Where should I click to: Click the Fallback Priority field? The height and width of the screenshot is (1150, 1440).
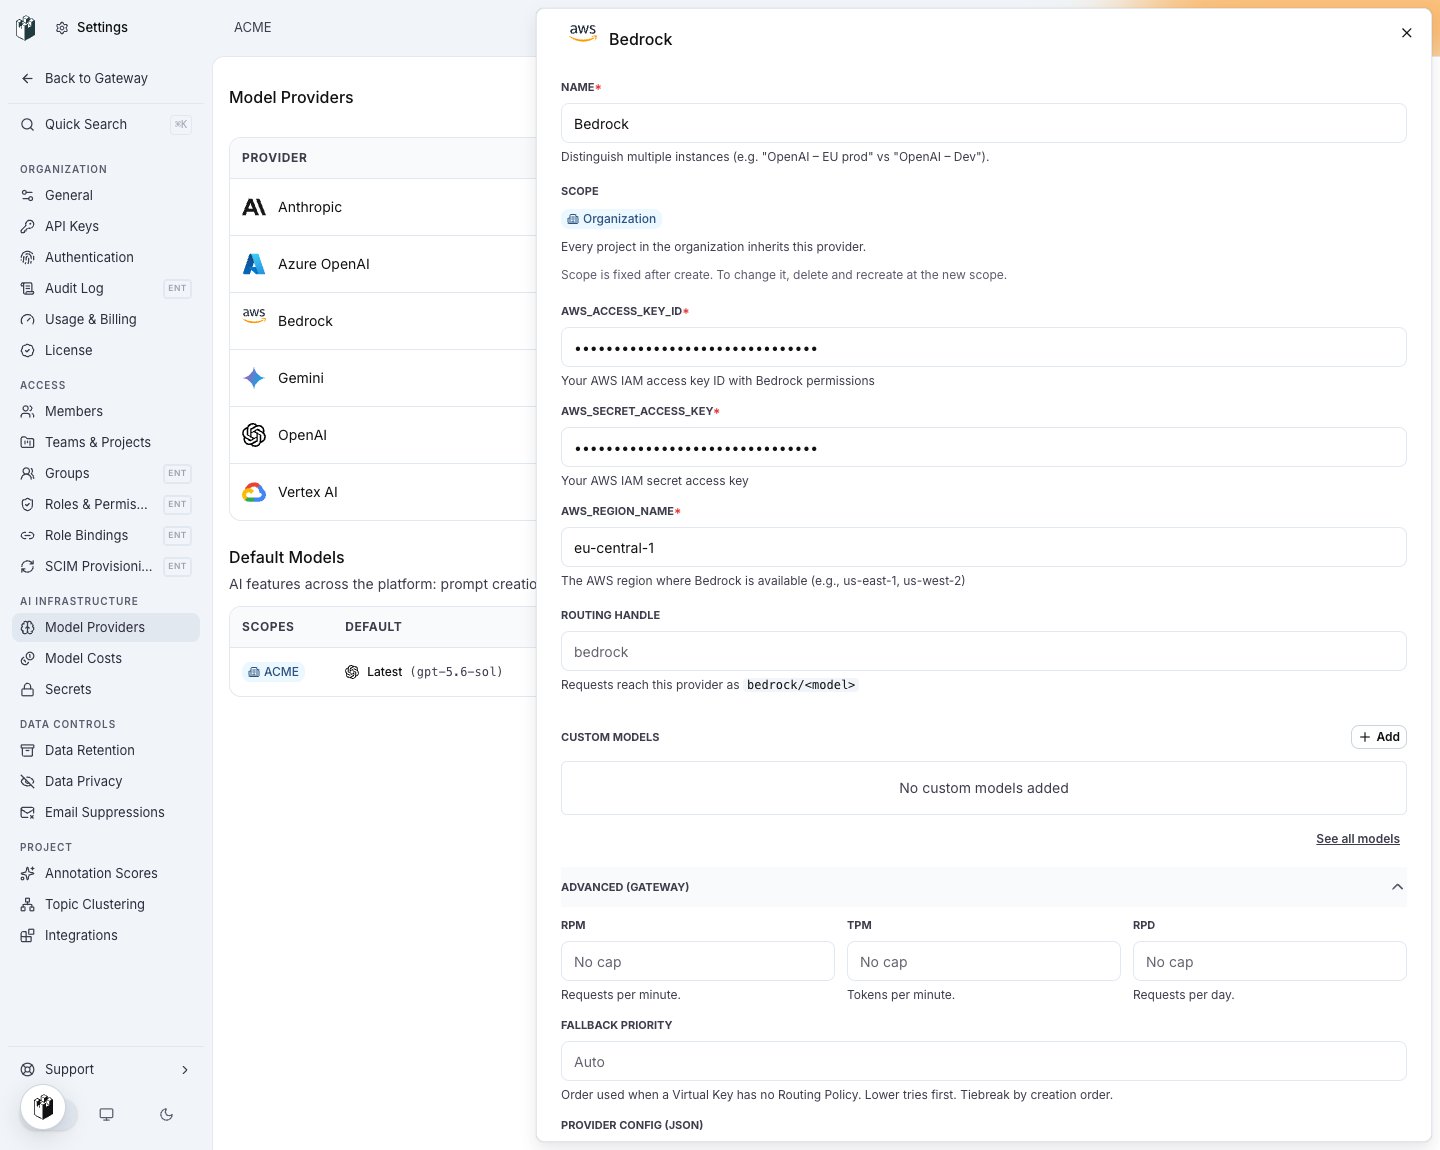pos(983,1062)
